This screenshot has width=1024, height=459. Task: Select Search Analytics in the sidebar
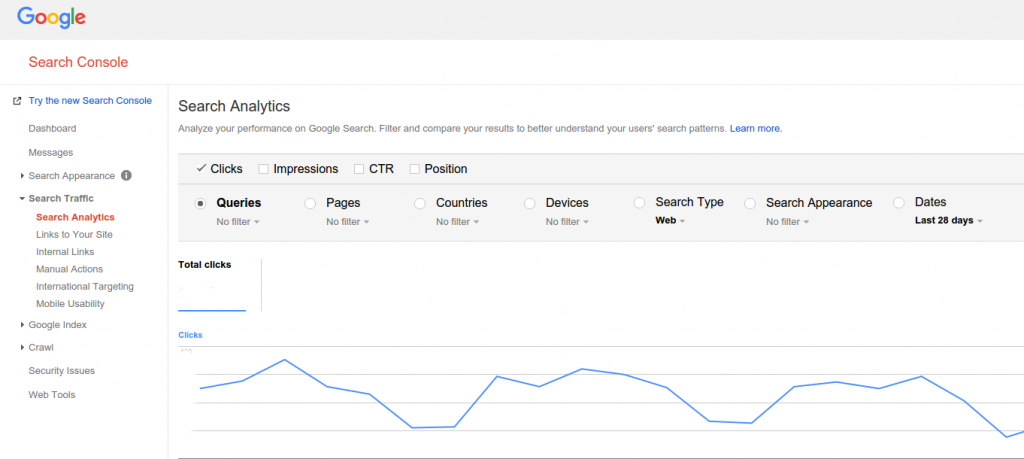coord(75,217)
